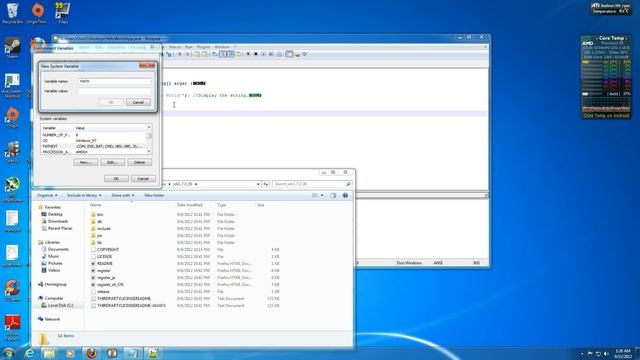
Task: Select the COPYRIGHT file in Explorer
Action: click(108, 249)
